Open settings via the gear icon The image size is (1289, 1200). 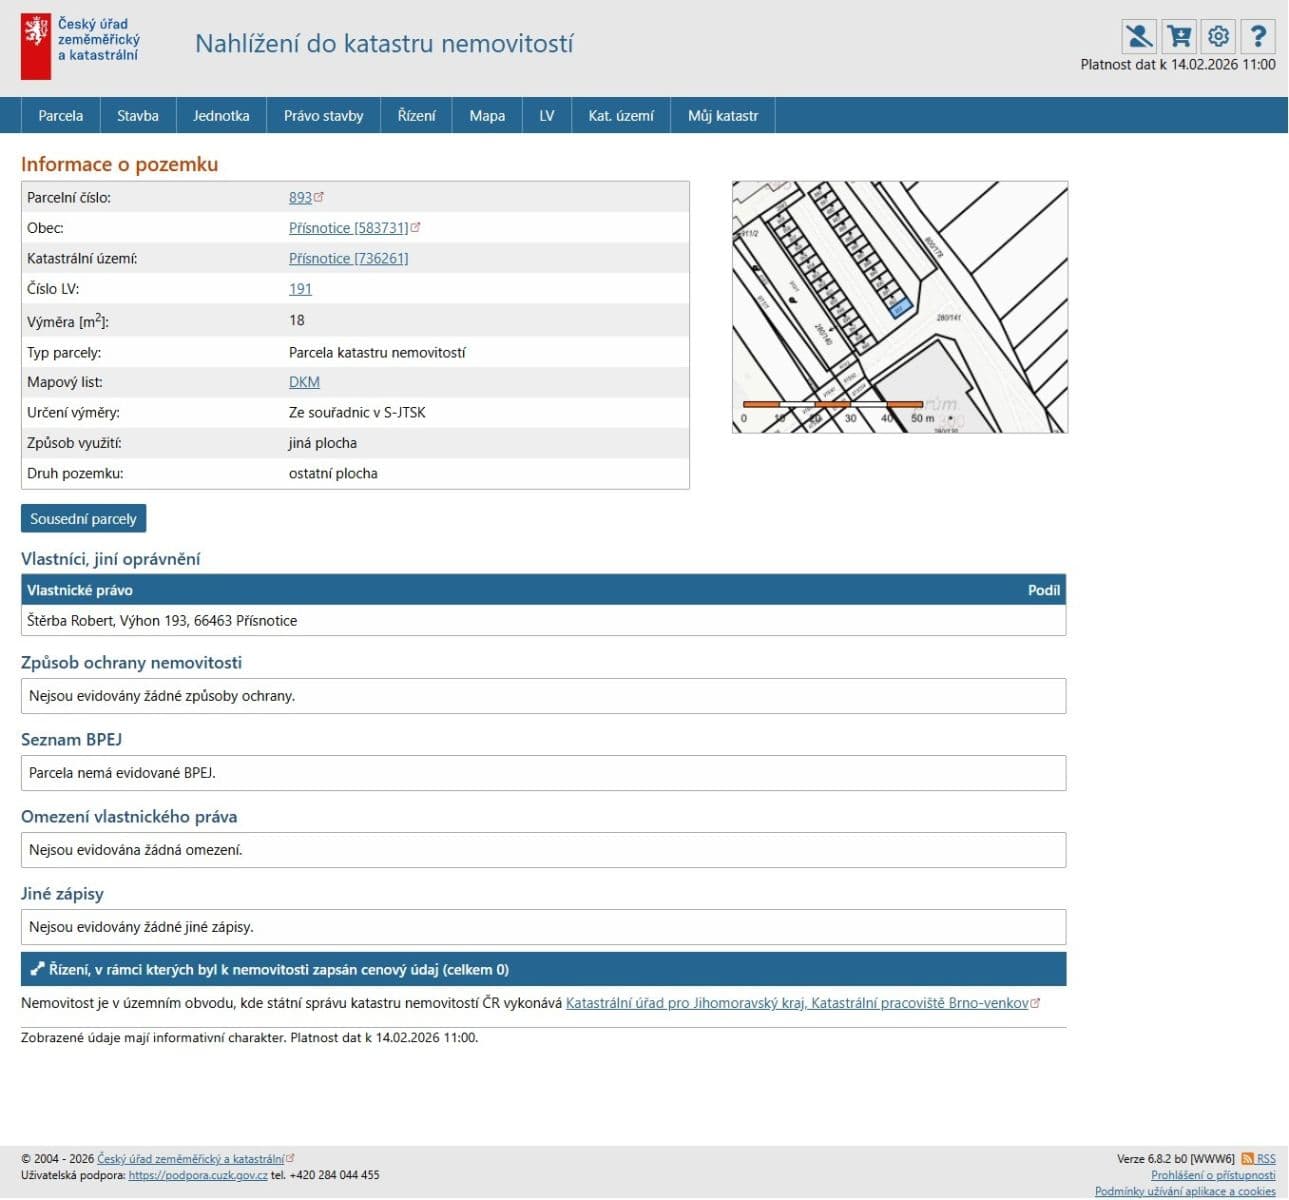point(1218,36)
